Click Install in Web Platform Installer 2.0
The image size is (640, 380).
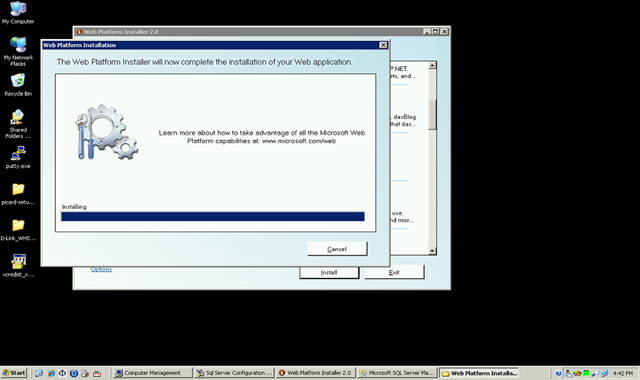tap(329, 273)
